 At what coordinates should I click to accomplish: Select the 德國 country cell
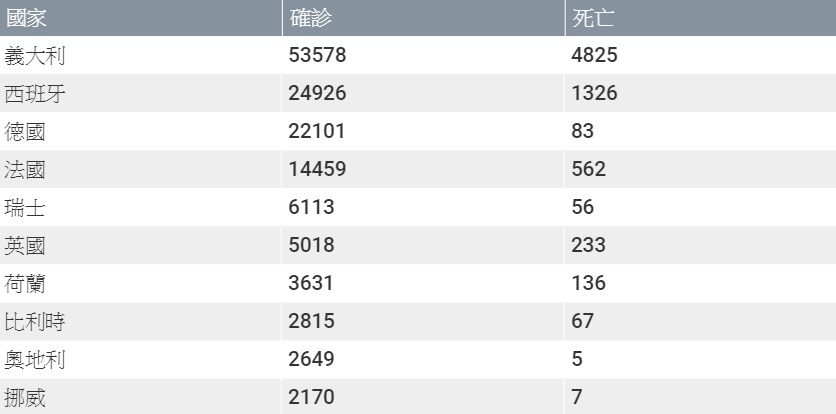pos(141,131)
